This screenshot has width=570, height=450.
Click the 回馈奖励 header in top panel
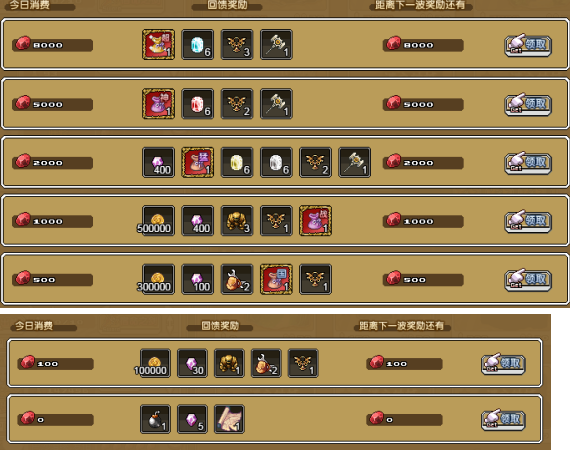[x=227, y=5]
